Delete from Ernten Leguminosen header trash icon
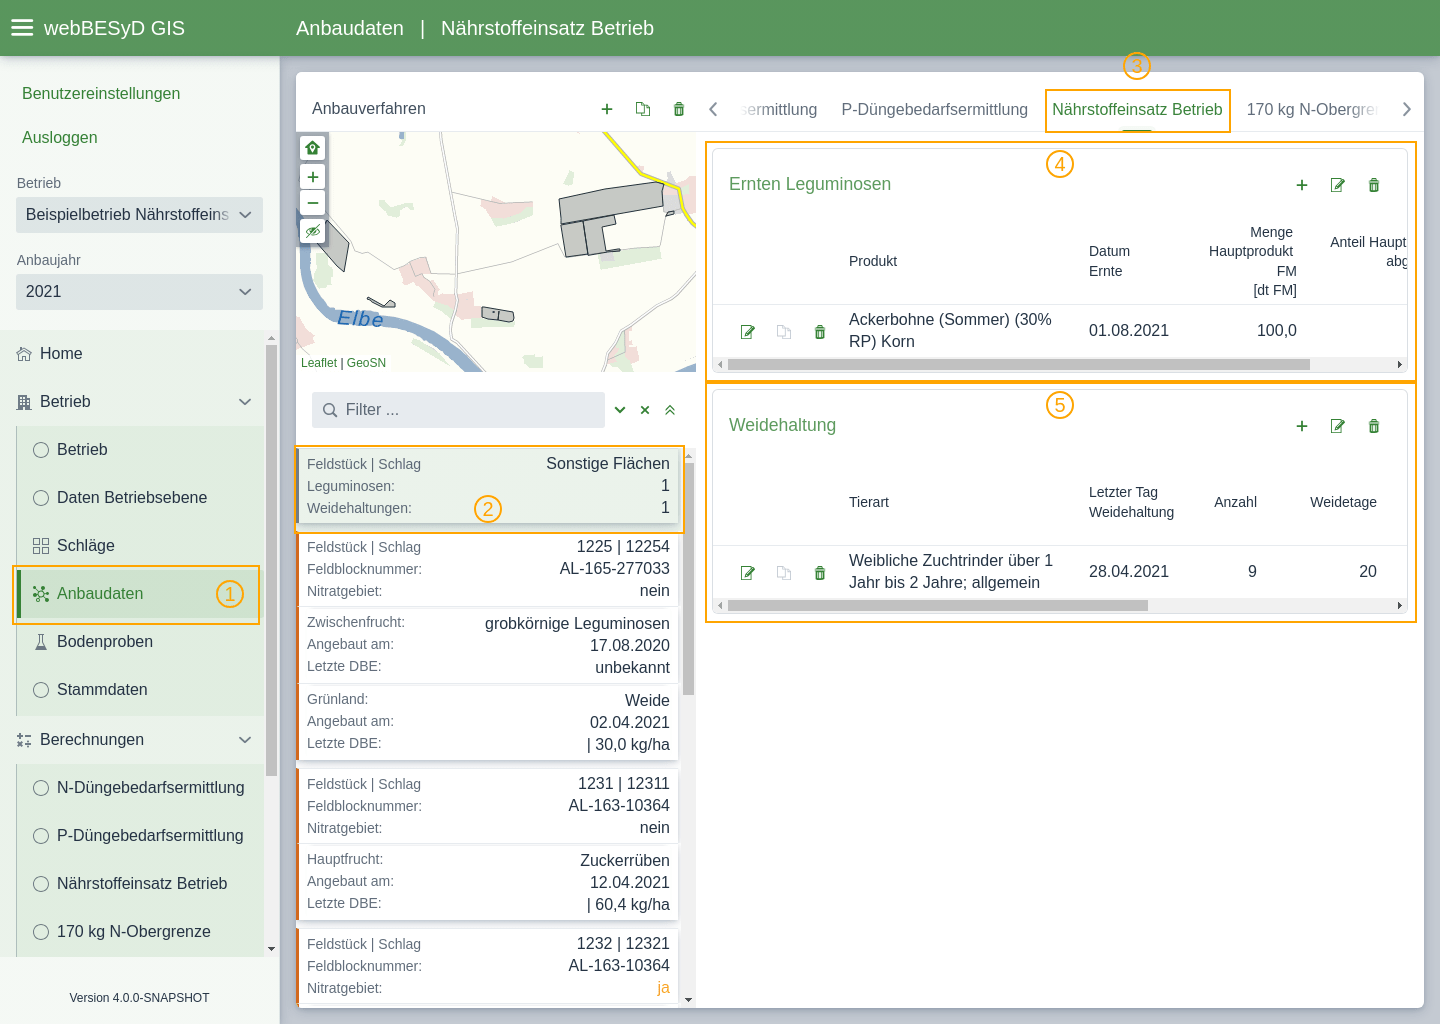1440x1024 pixels. [x=1374, y=185]
